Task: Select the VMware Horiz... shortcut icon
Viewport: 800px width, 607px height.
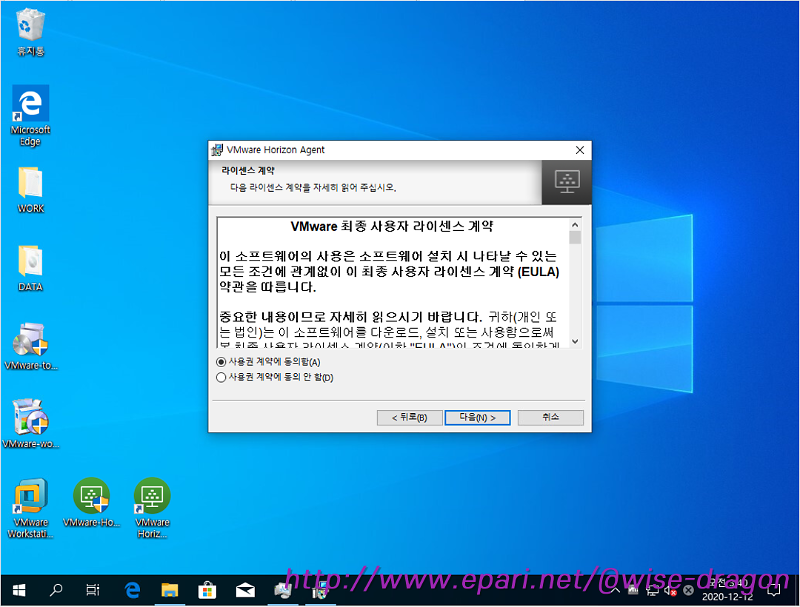Action: (152, 508)
